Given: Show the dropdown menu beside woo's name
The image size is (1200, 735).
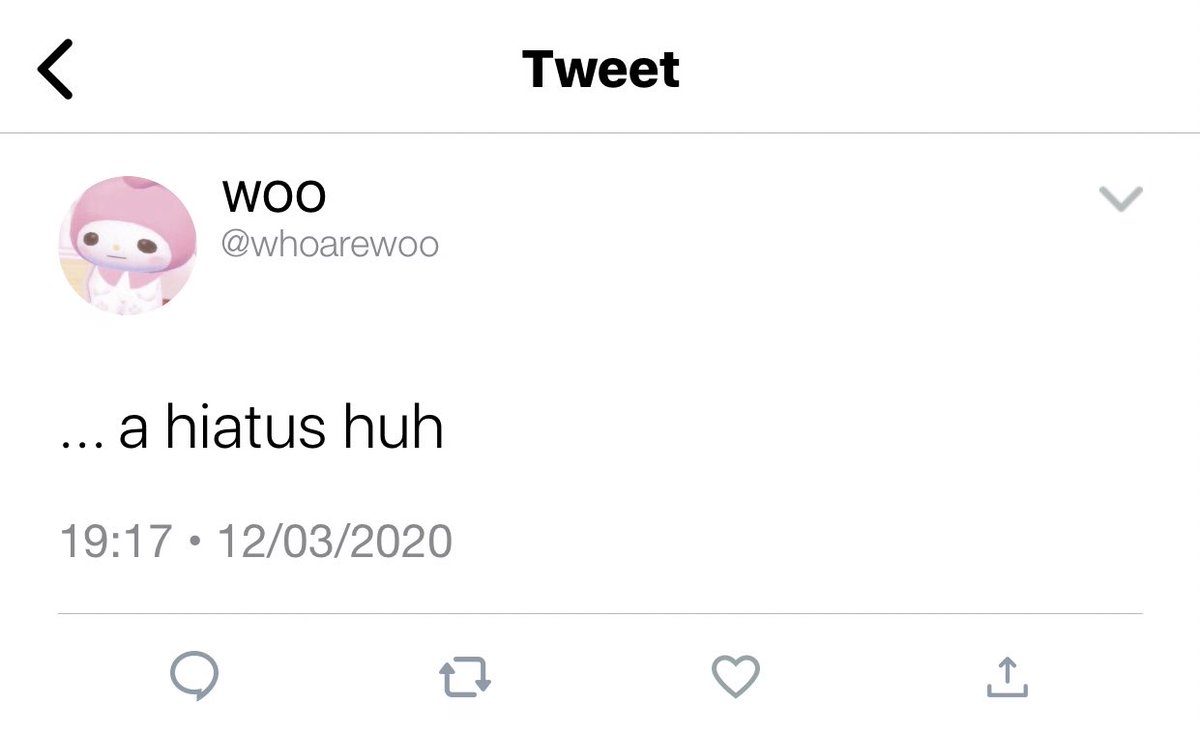Looking at the screenshot, I should pos(1120,200).
